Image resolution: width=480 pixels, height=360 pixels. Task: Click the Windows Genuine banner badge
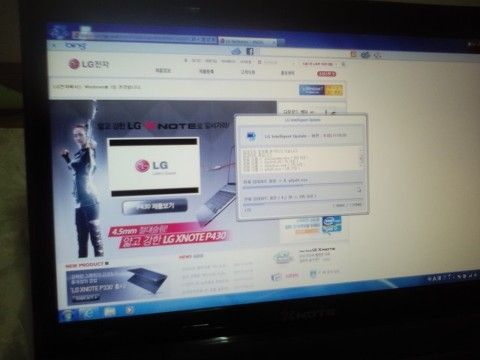321,90
